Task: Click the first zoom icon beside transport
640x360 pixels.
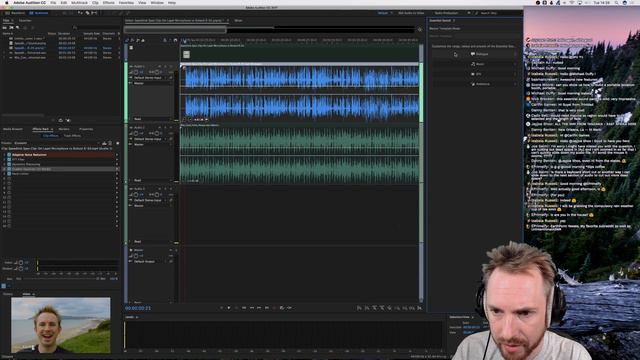Action: point(359,308)
